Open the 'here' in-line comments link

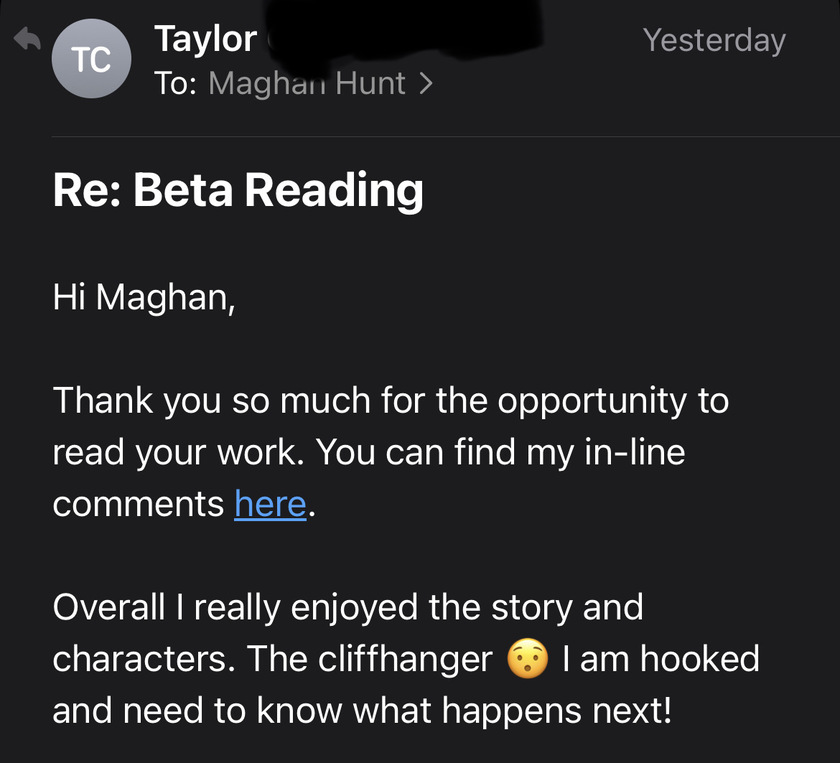tap(271, 504)
